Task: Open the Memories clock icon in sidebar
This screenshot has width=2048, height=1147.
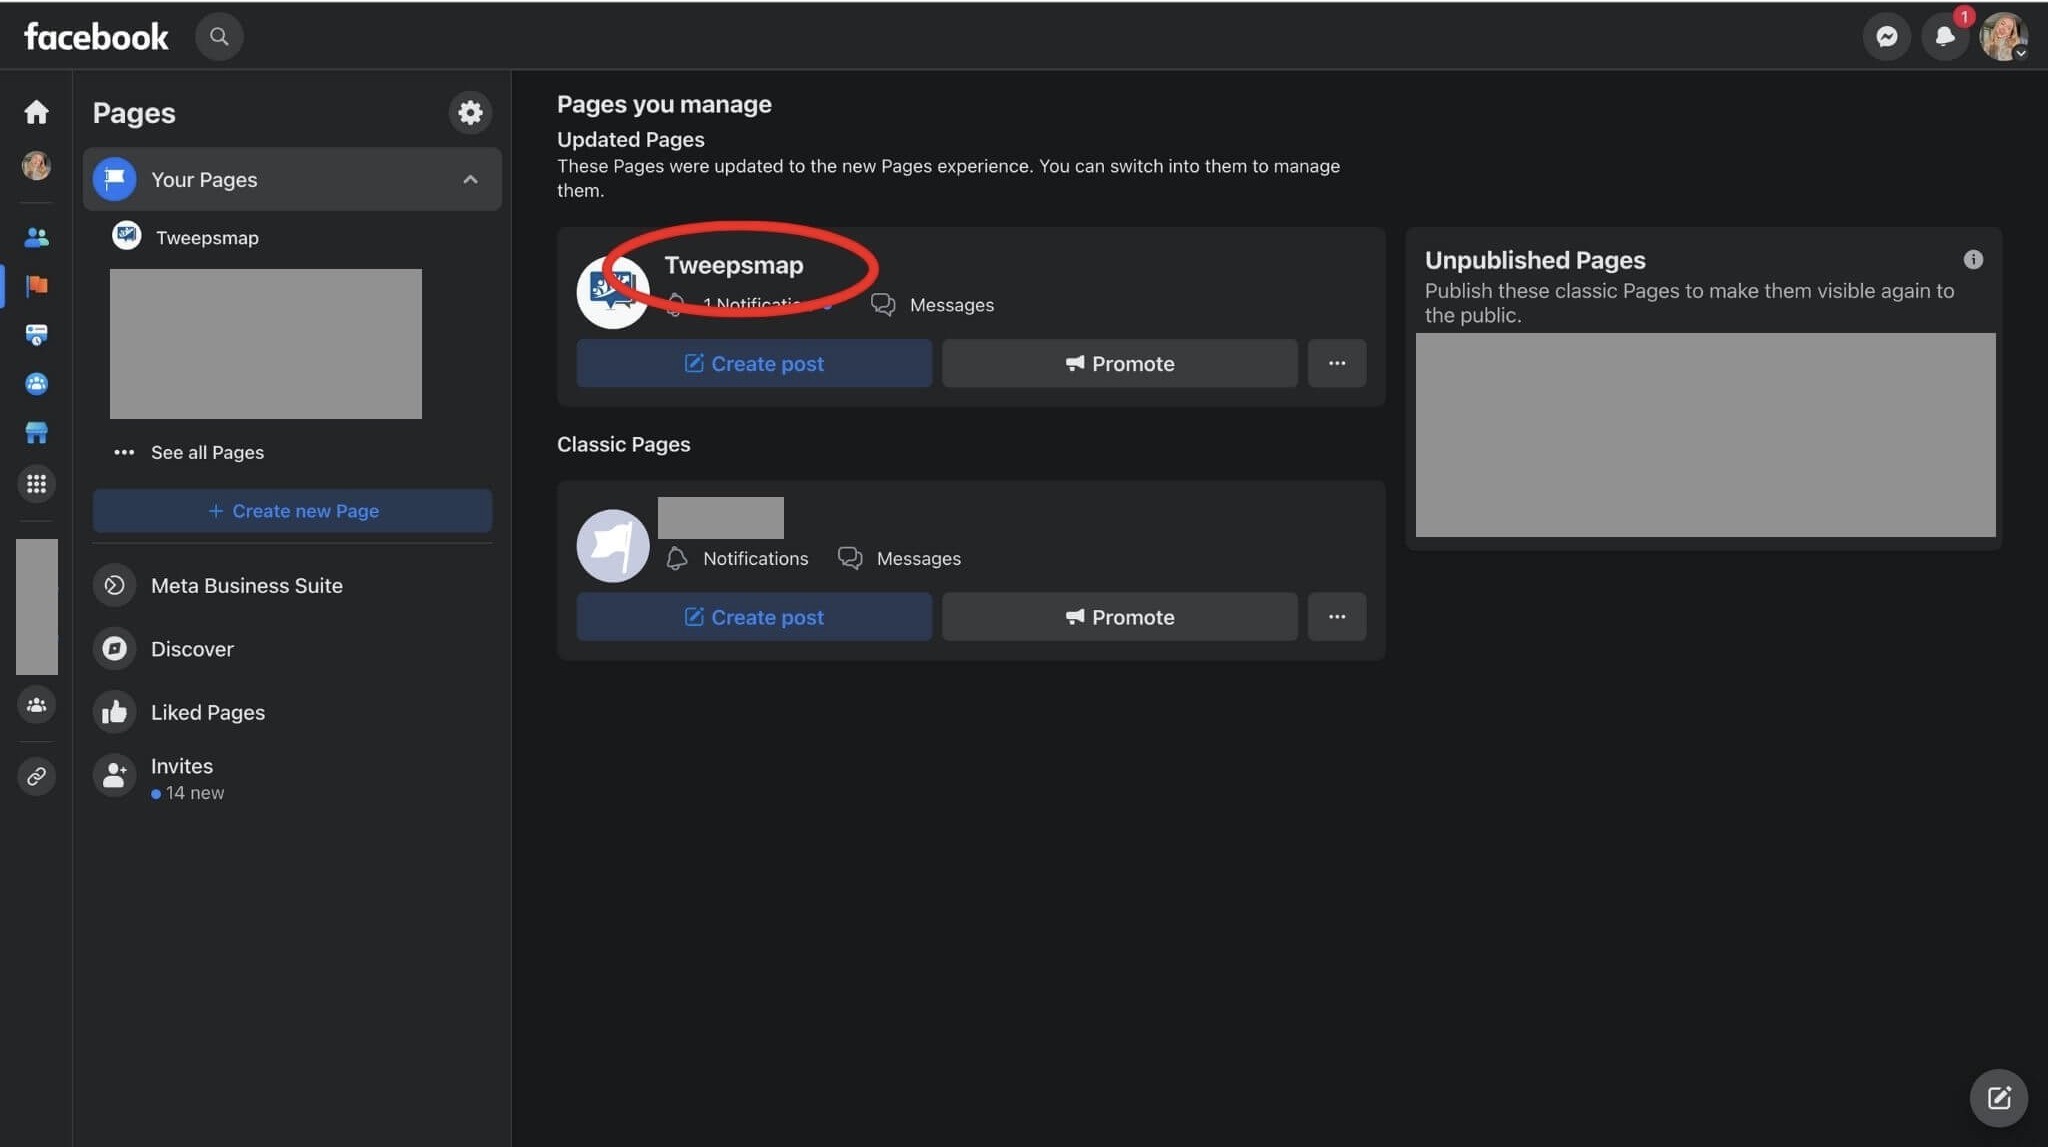Action: click(x=36, y=334)
